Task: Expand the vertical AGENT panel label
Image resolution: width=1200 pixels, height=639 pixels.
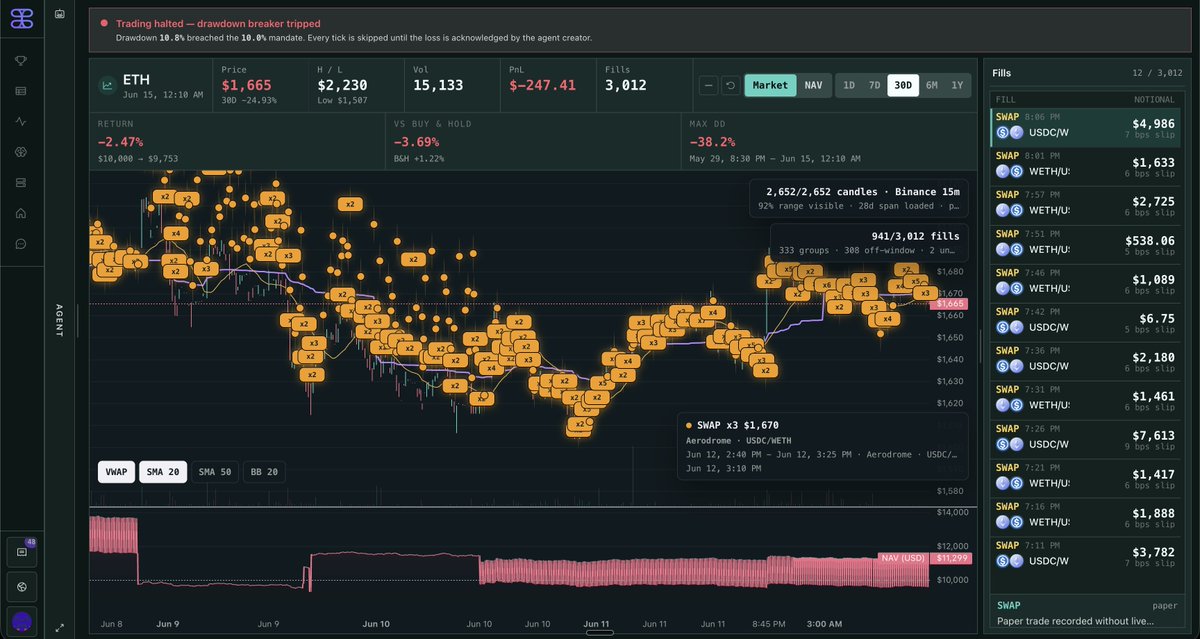Action: click(x=59, y=320)
